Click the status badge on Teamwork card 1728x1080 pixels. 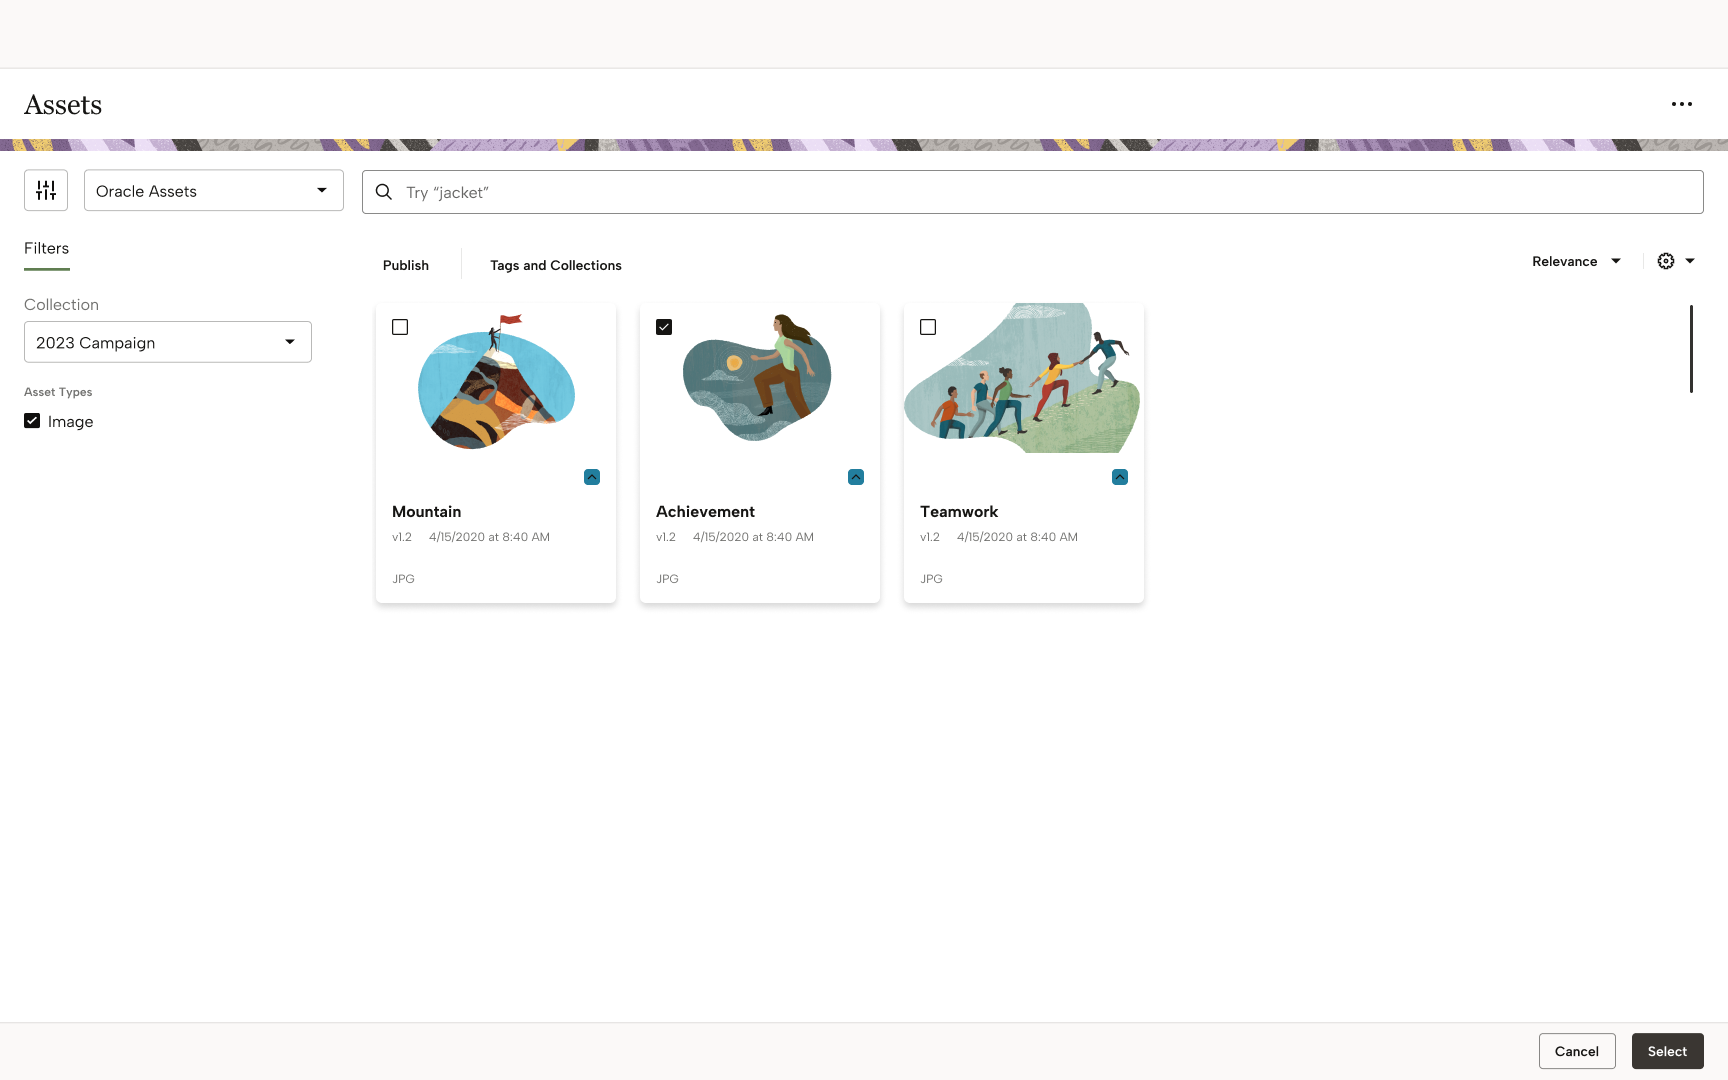1120,477
